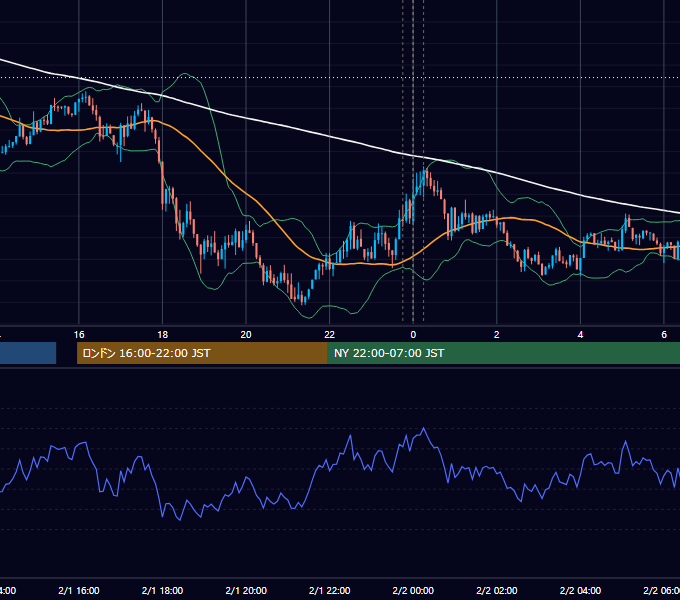Click the 2/2 02:00 date label
Viewport: 680px width, 600px height.
[497, 590]
